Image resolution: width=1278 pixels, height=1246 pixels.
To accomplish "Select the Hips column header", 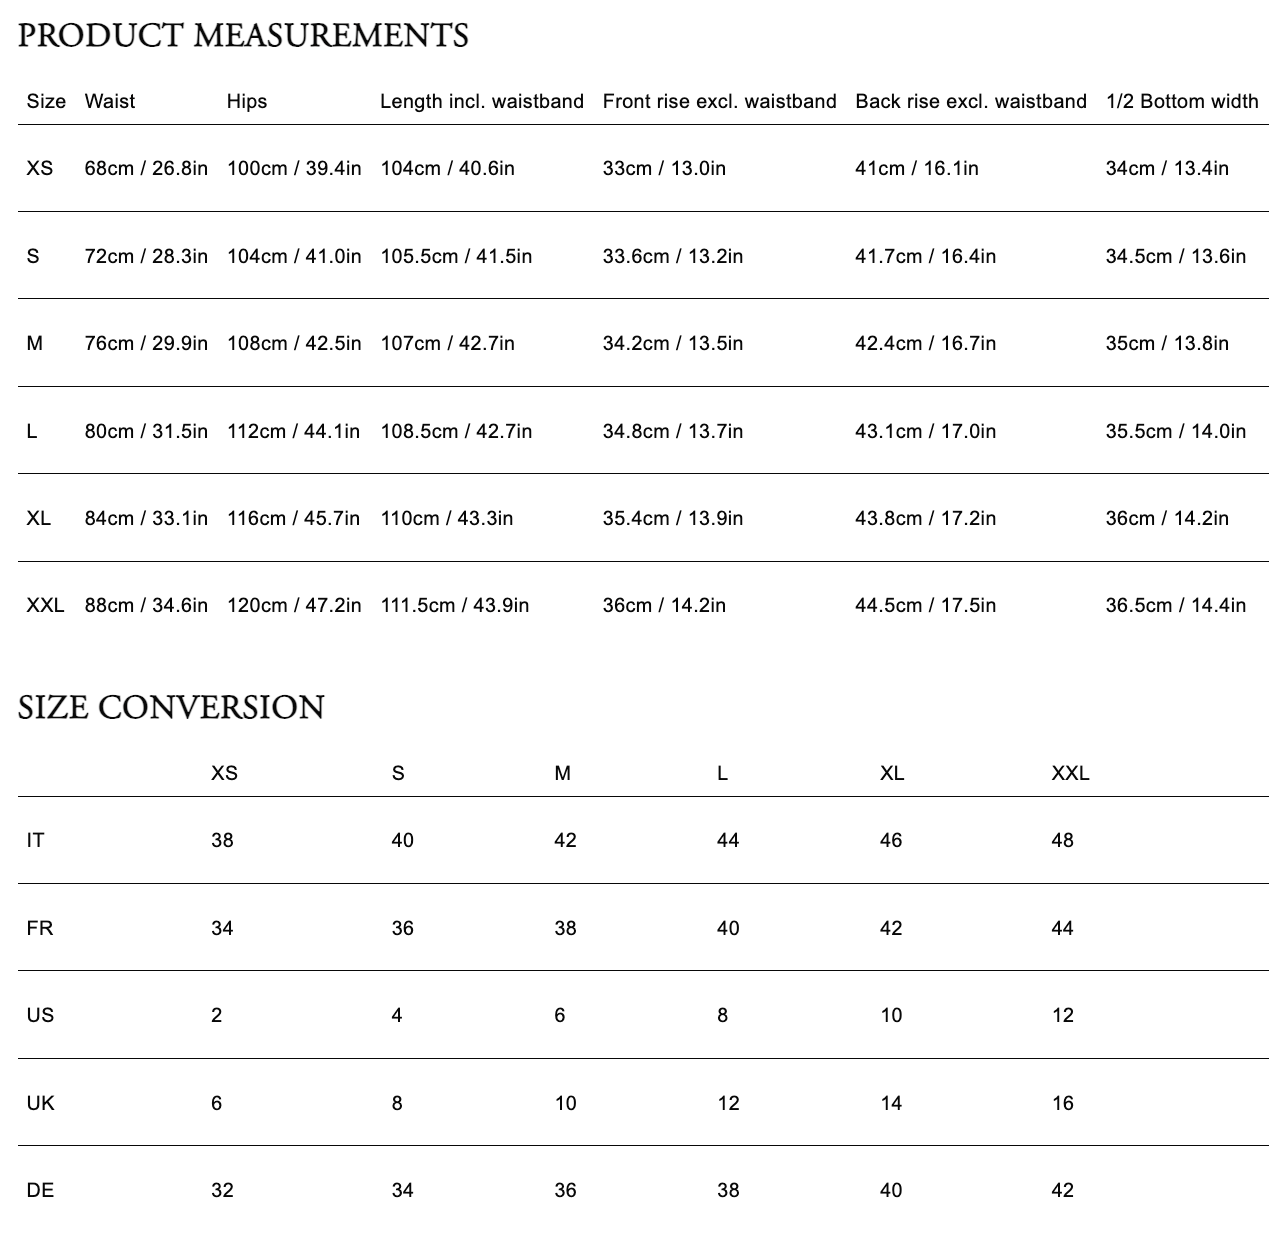I will coord(249,101).
